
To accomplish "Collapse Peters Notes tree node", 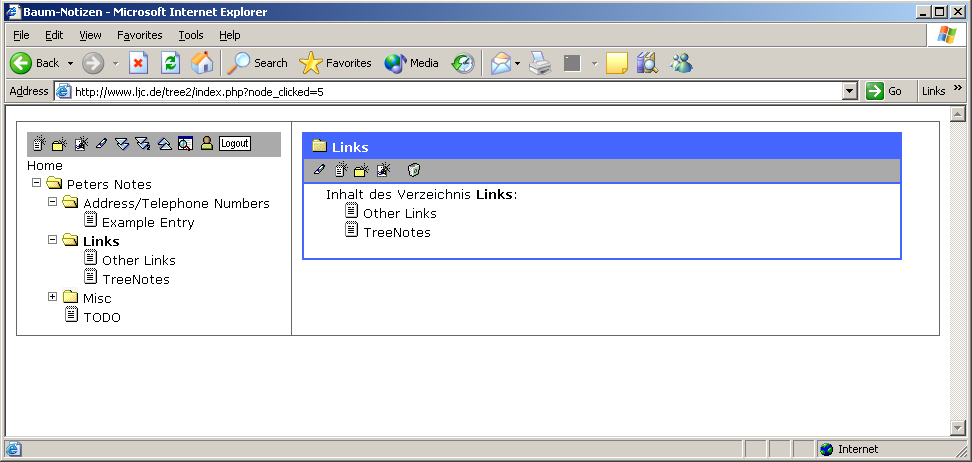I will point(37,183).
